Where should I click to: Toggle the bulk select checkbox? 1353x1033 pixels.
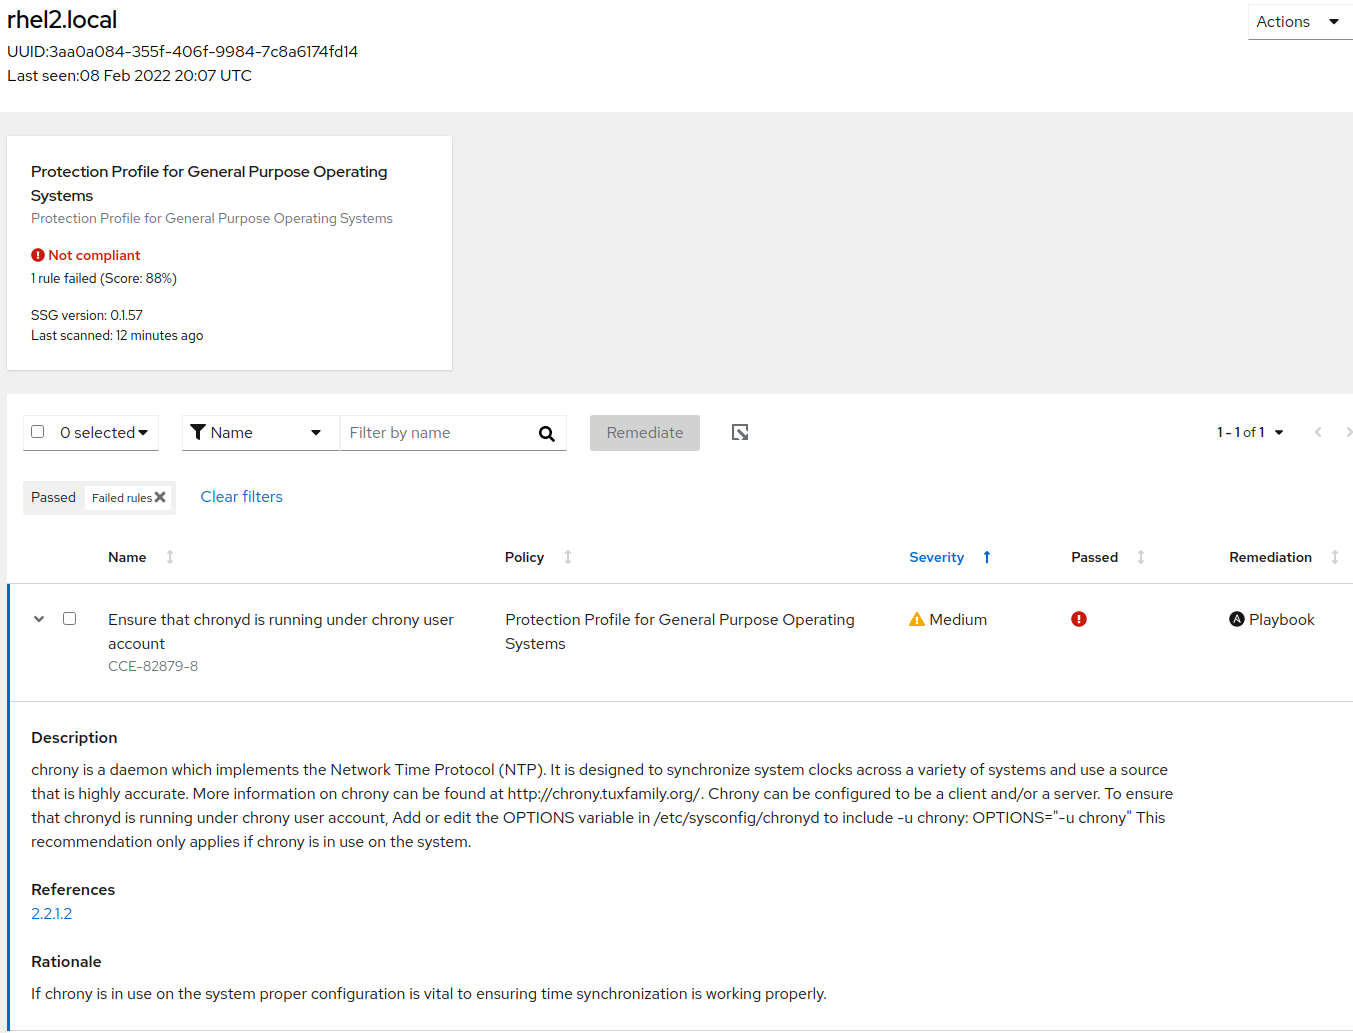click(38, 432)
